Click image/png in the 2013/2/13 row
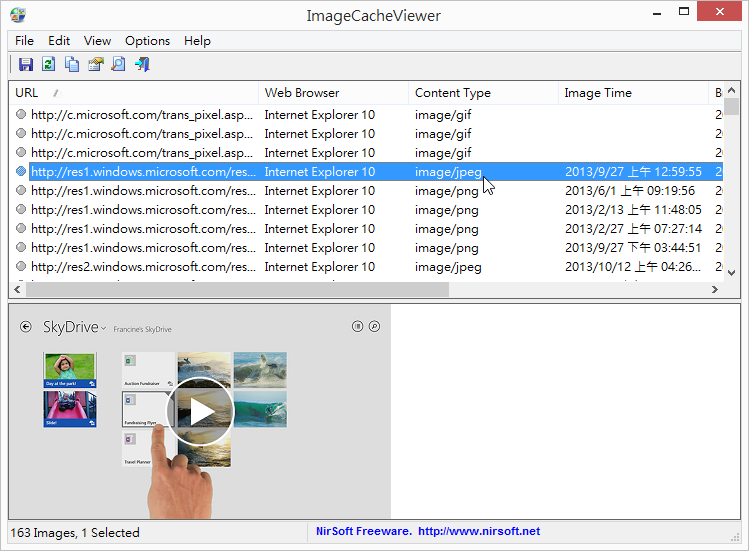 [447, 210]
